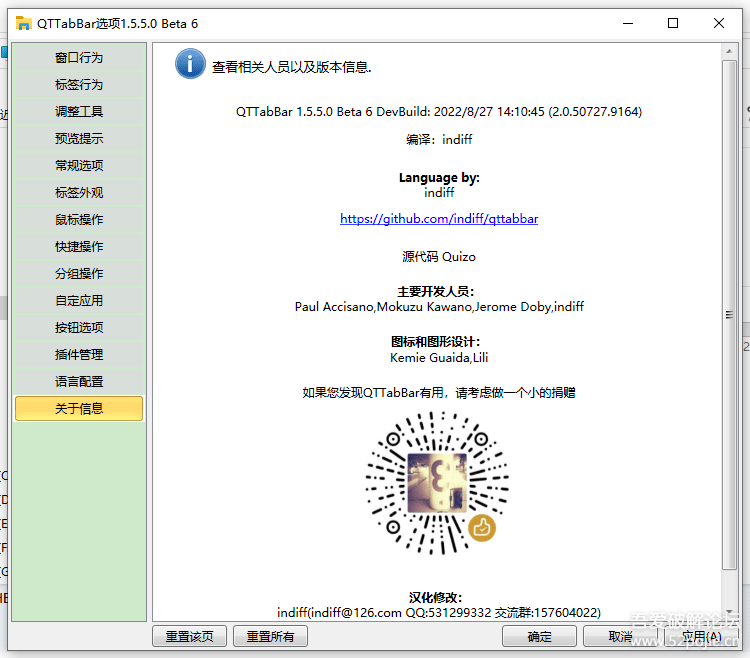Select the highlighted 关于信息 category
750x658 pixels.
pos(79,408)
